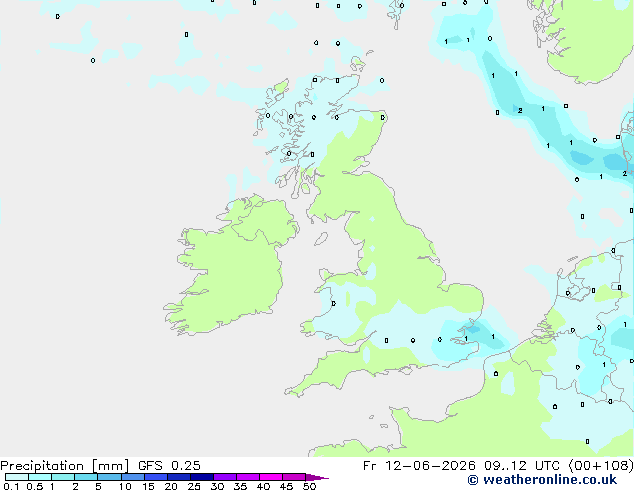634x490 pixels.
Task: Click the '0.1' legend scale label
Action: click(x=11, y=486)
